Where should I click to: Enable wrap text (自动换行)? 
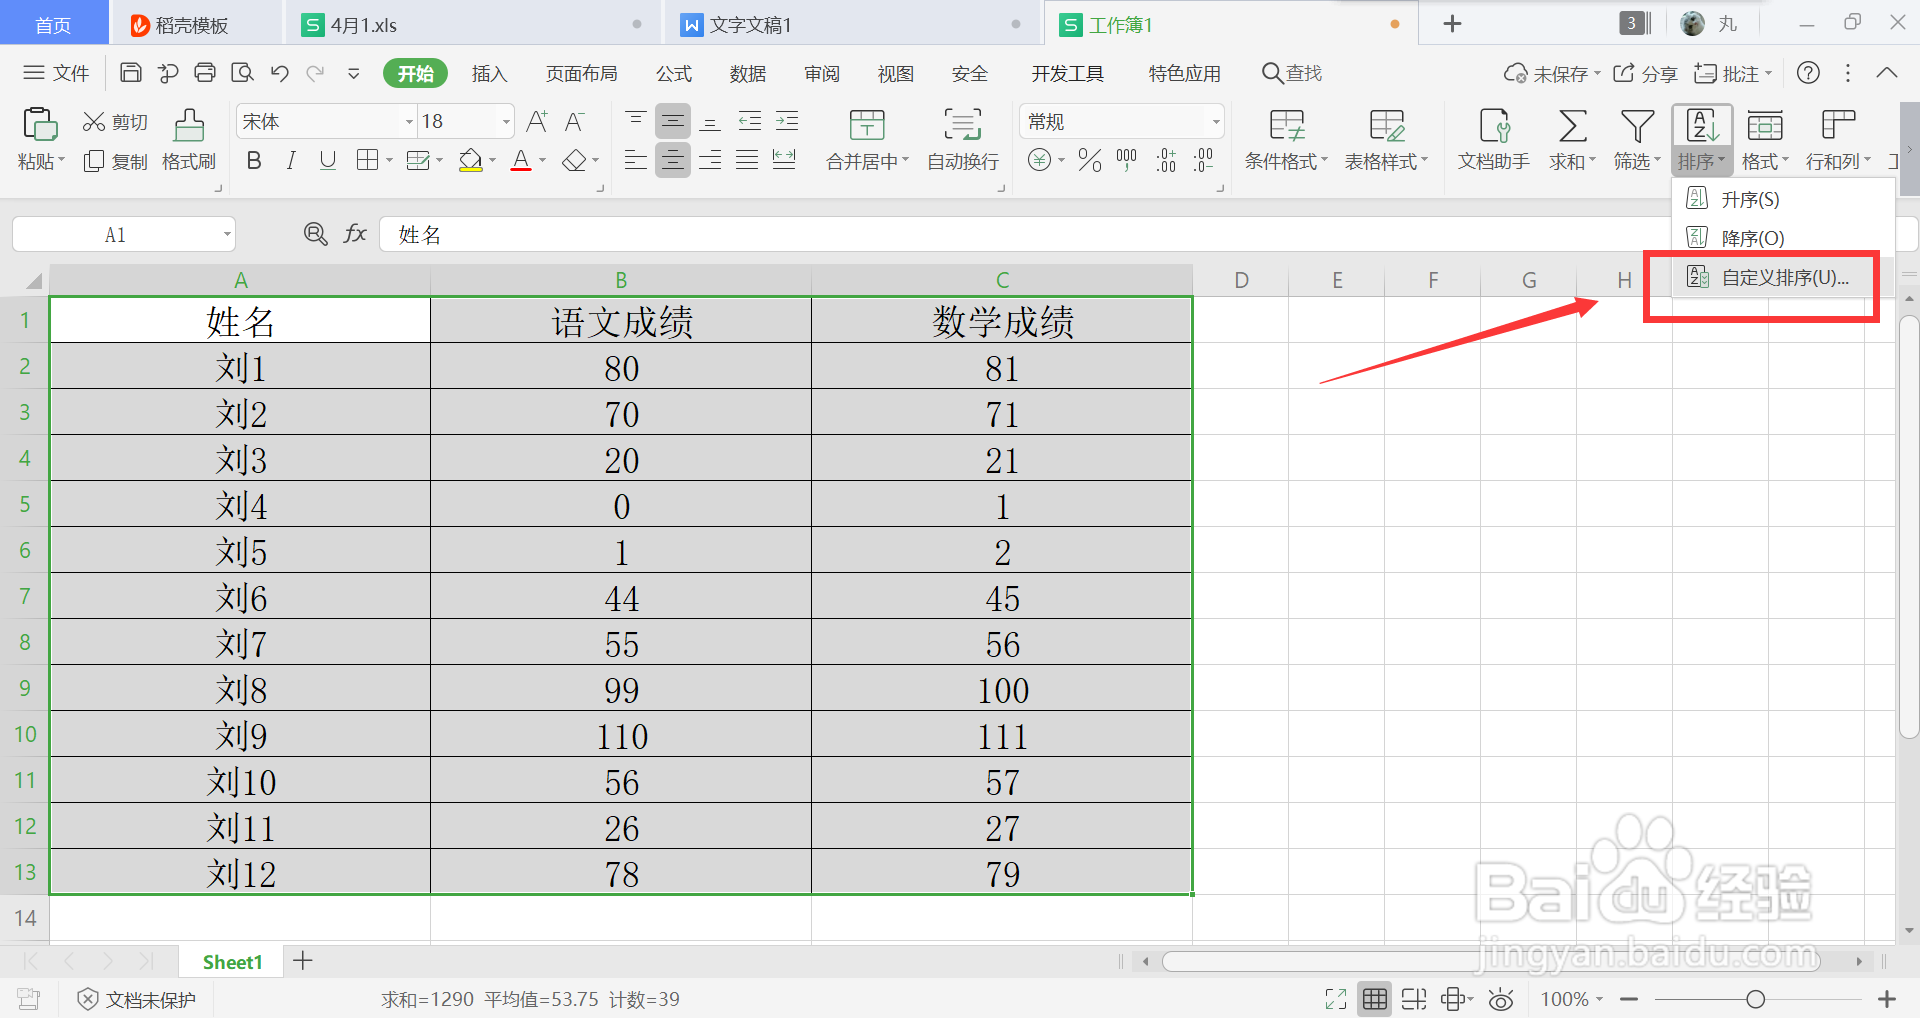point(961,140)
